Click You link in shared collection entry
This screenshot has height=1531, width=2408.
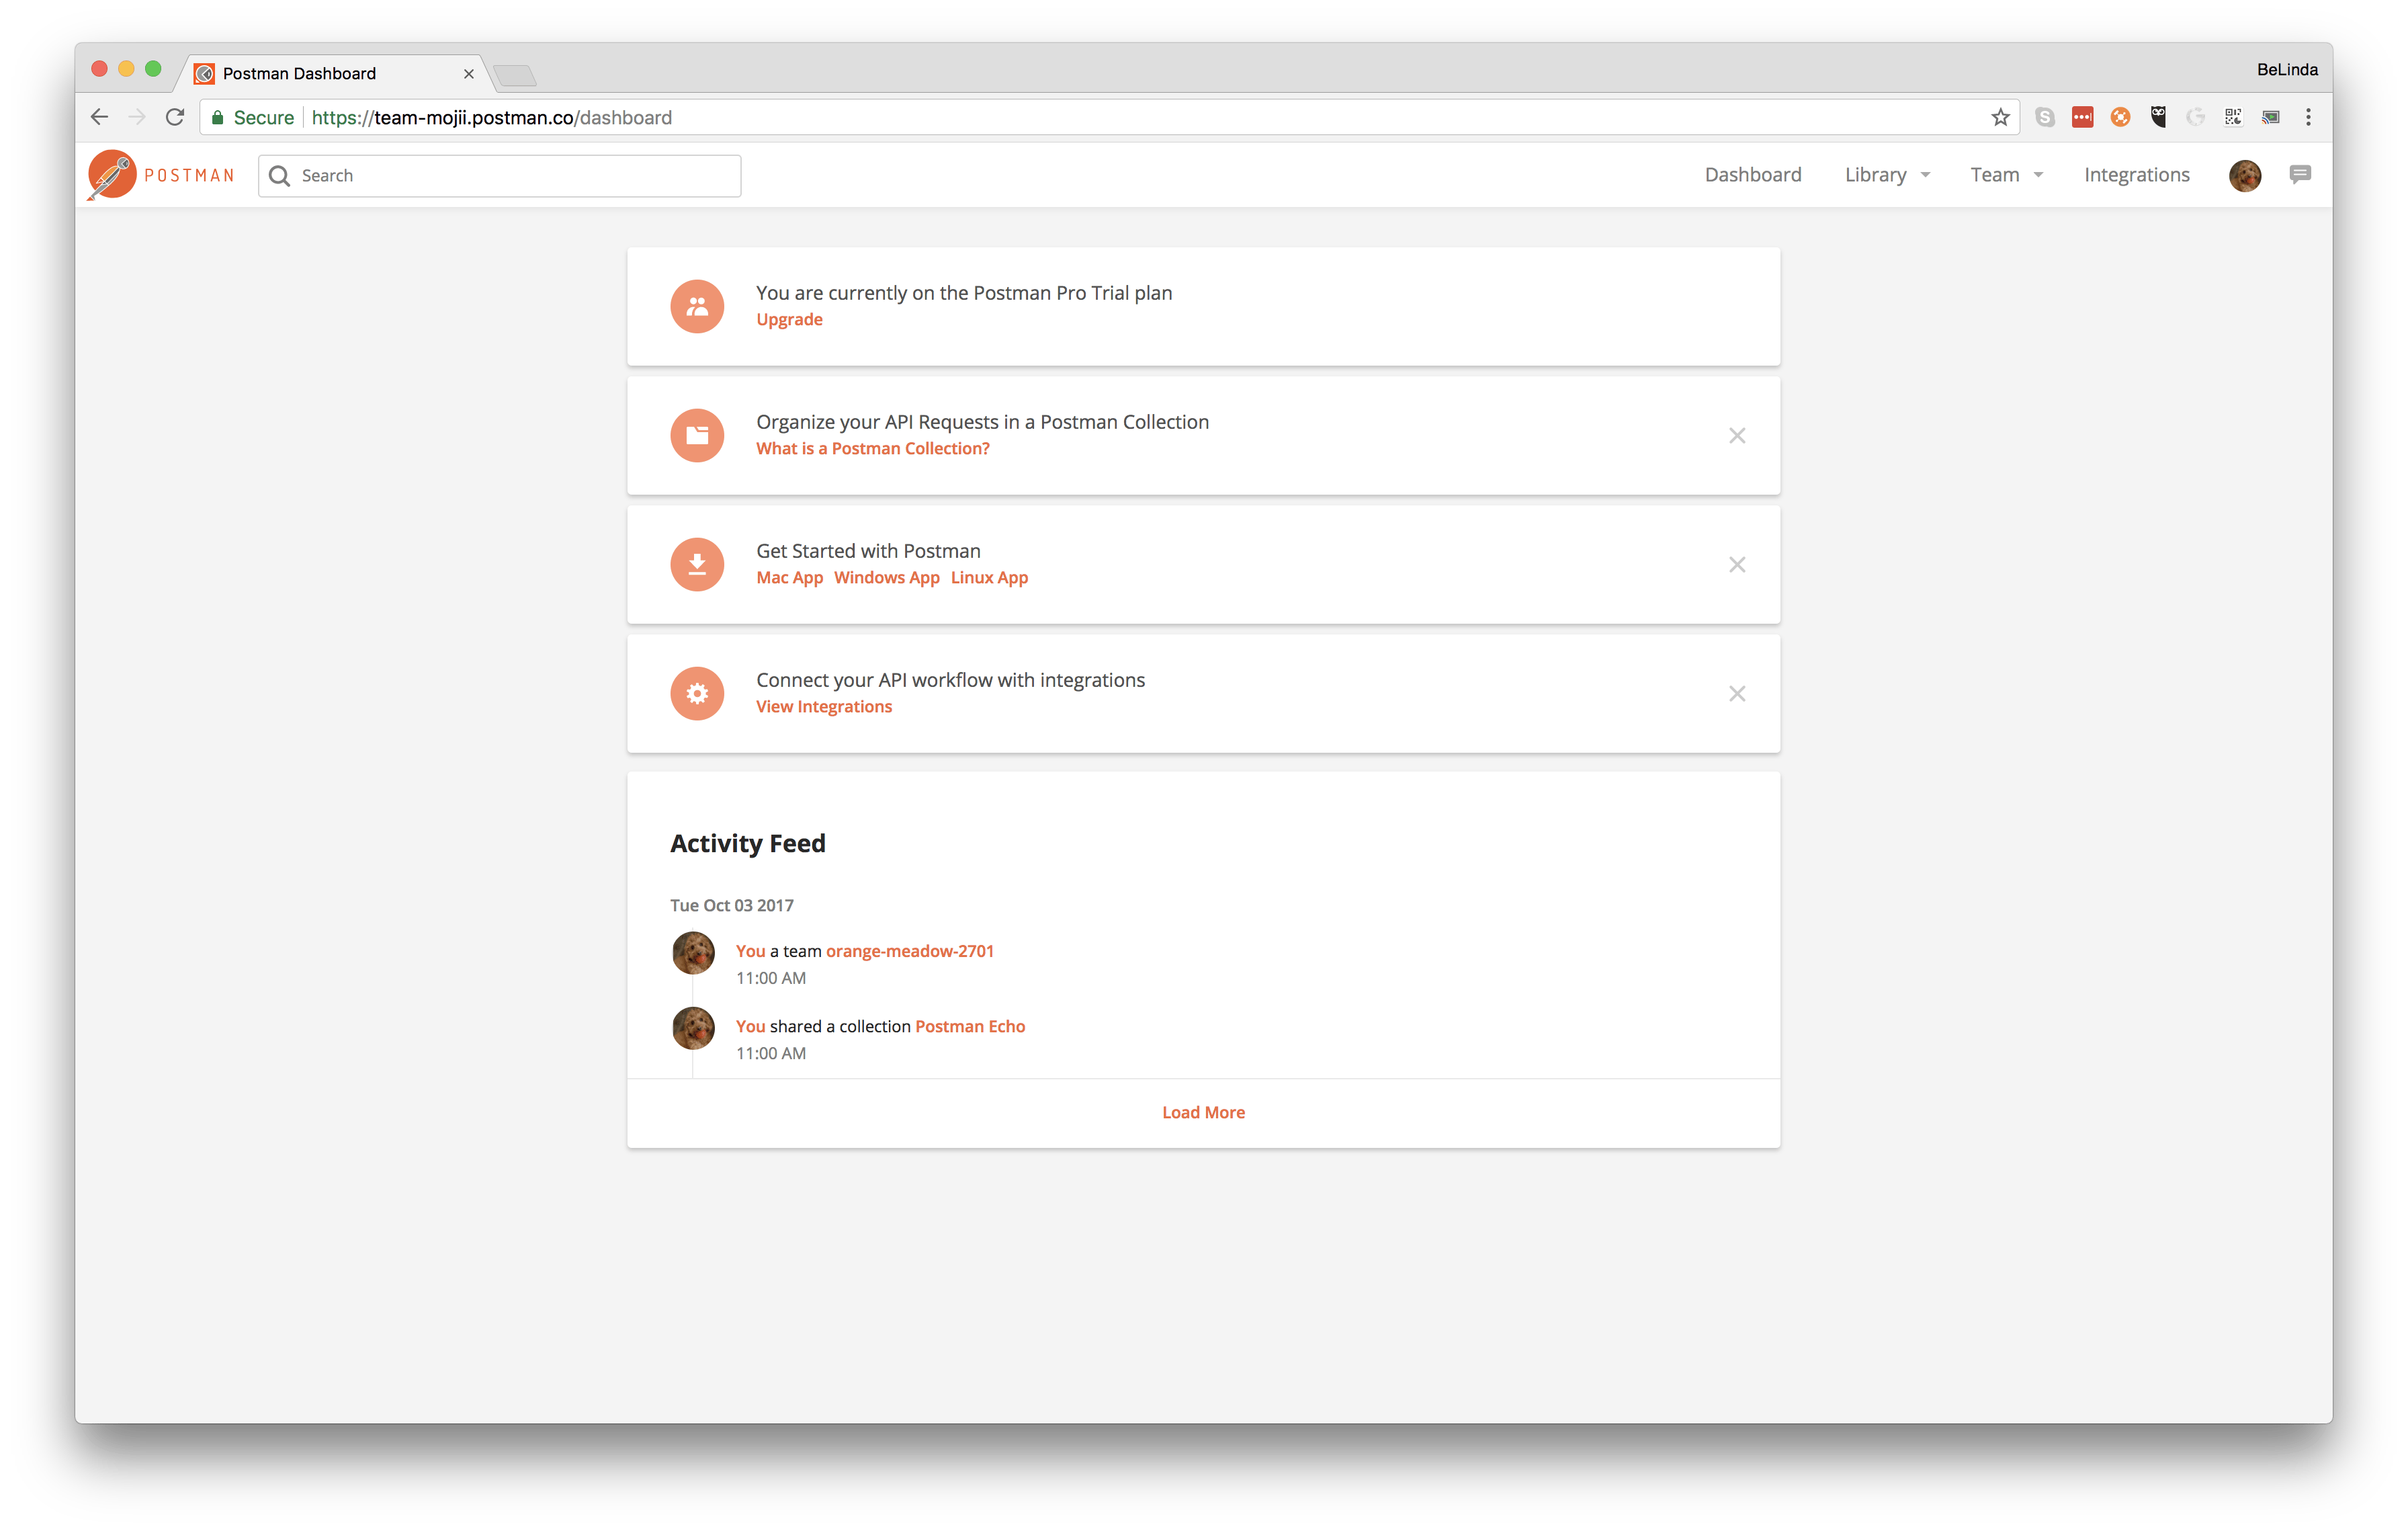pyautogui.click(x=750, y=1026)
